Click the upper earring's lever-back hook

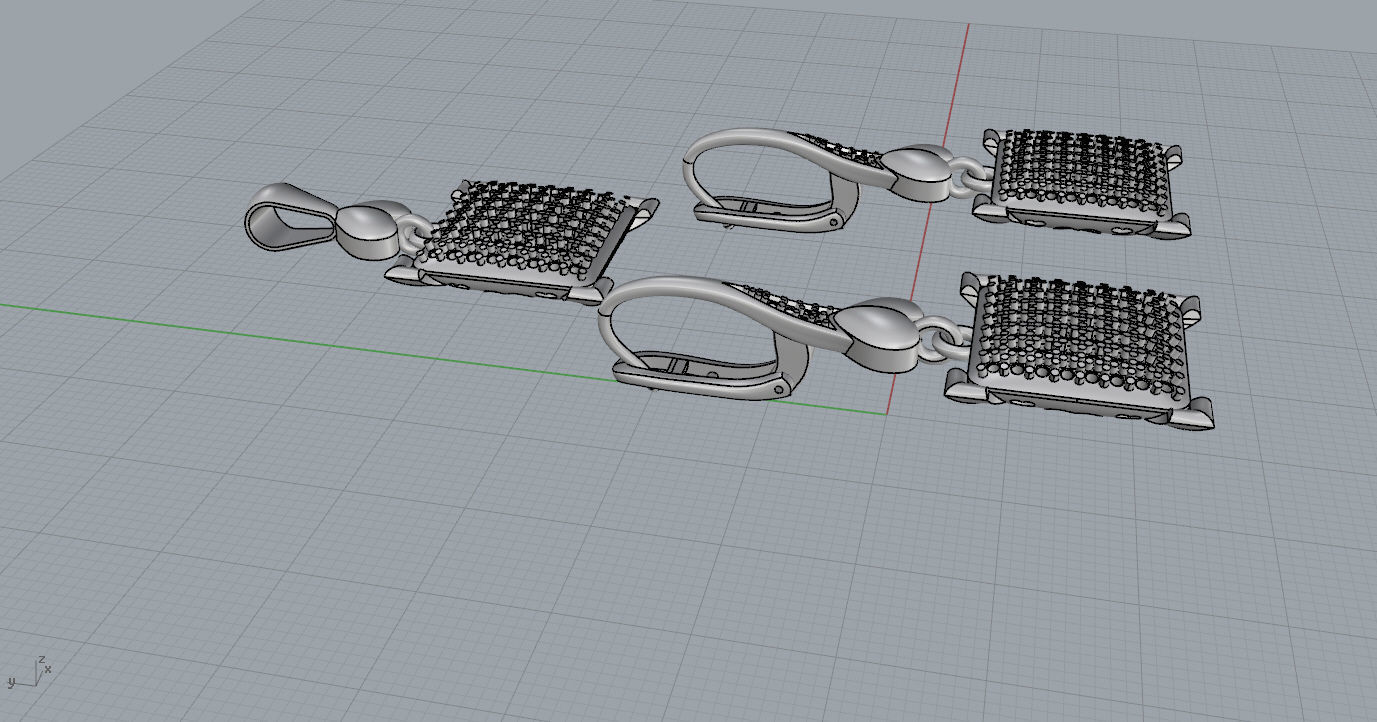[x=770, y=180]
